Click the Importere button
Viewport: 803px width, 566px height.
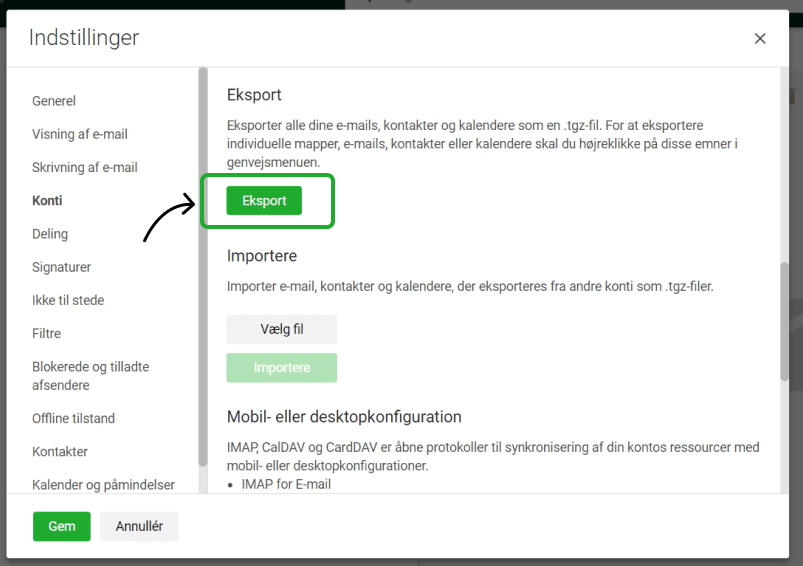[281, 368]
